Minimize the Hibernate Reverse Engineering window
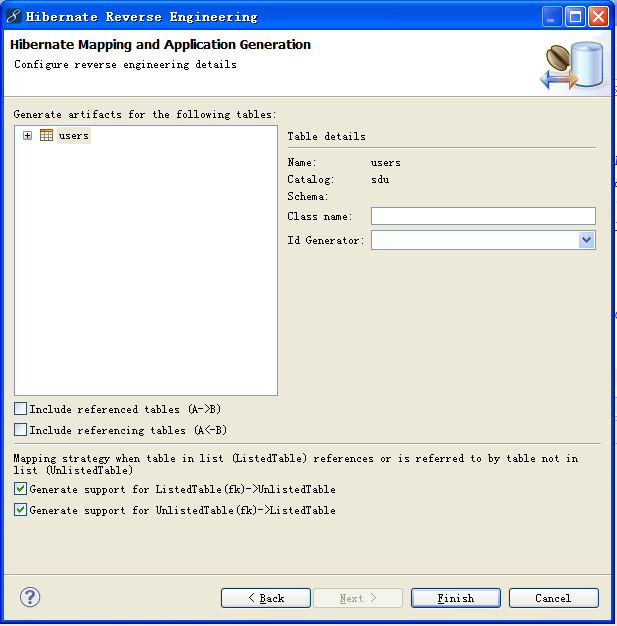The height and width of the screenshot is (626, 617). (552, 17)
